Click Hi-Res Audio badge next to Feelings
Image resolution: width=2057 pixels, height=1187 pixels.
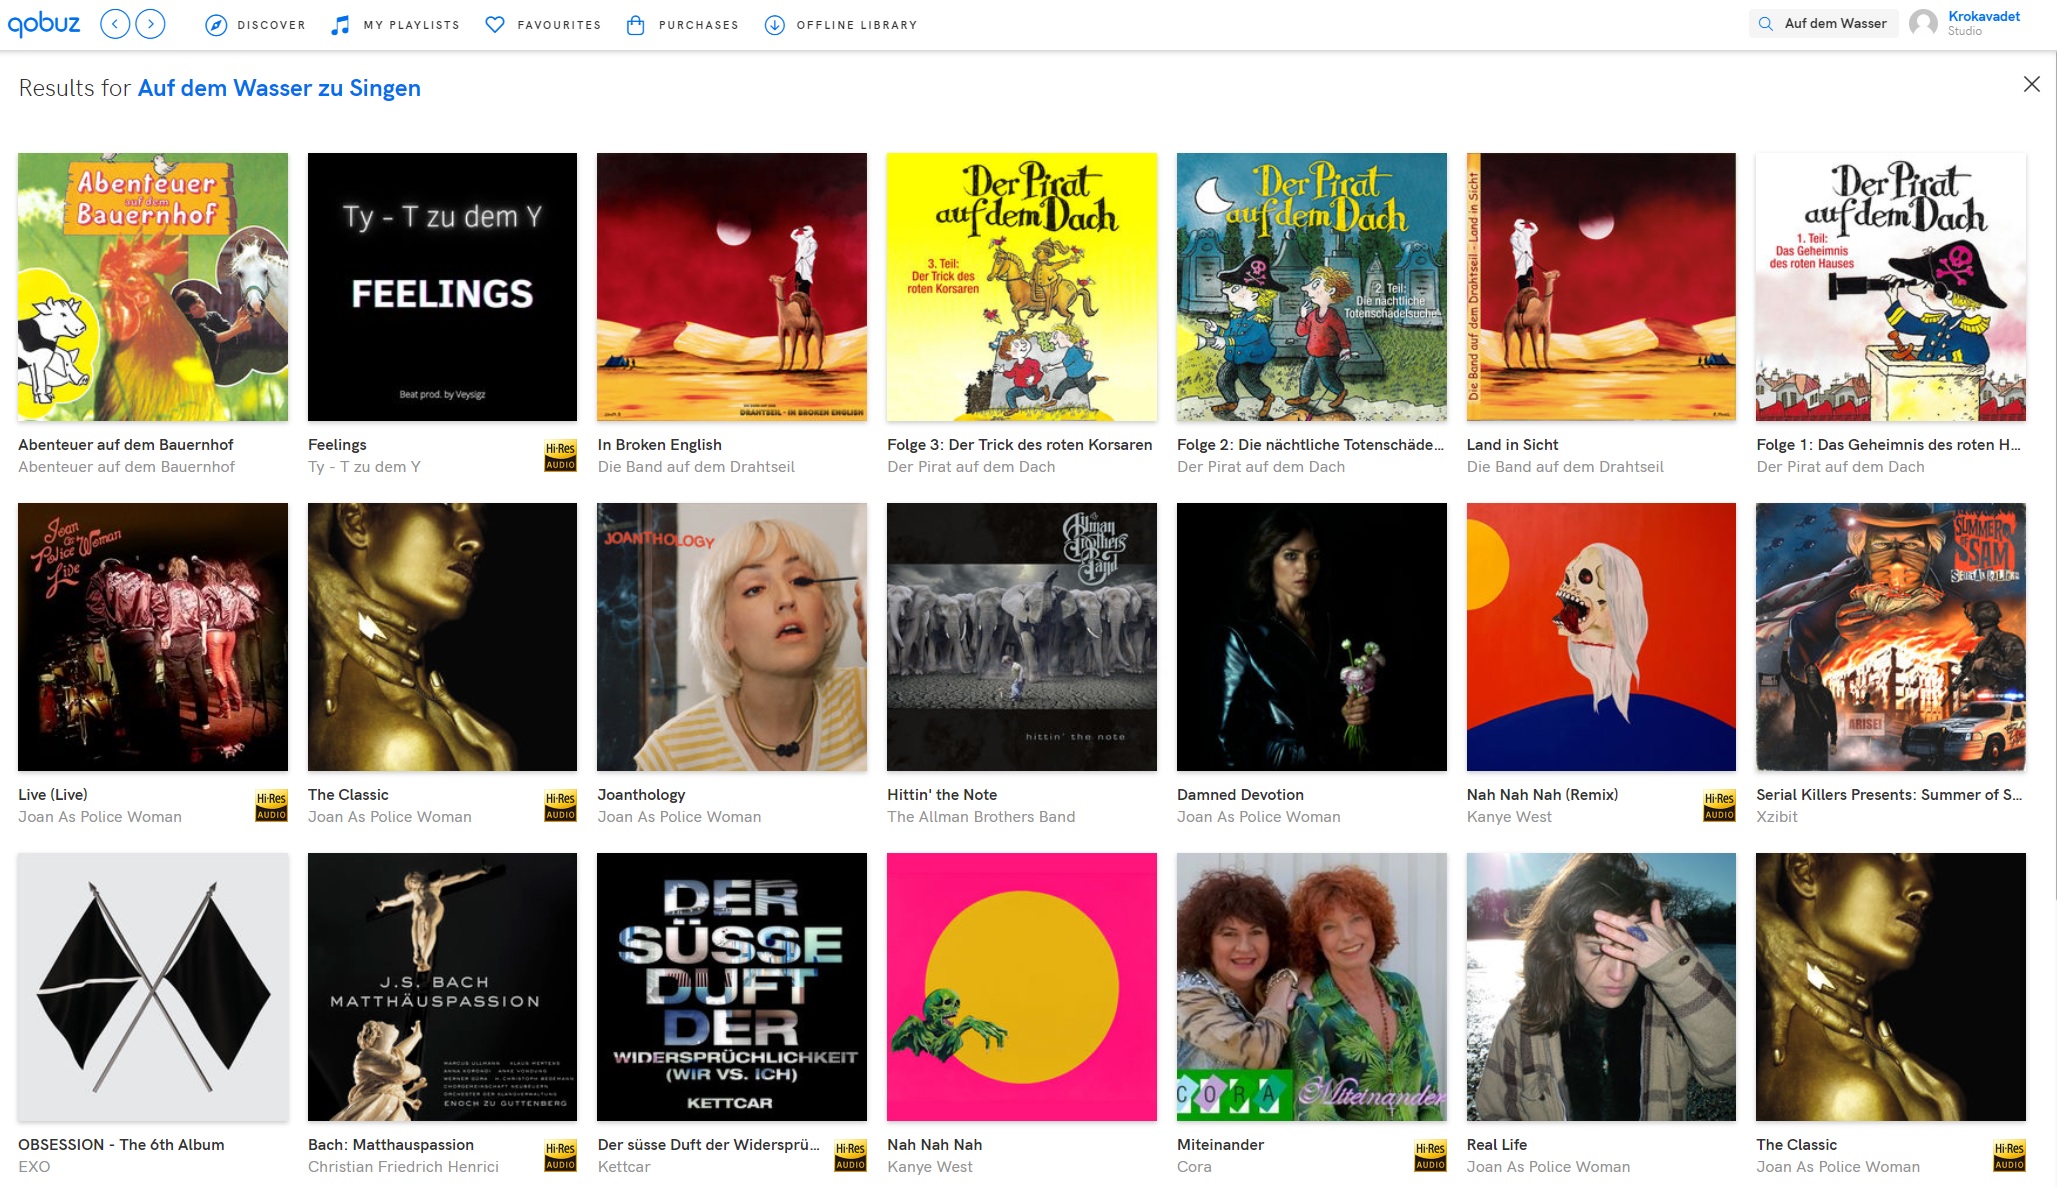(x=560, y=456)
